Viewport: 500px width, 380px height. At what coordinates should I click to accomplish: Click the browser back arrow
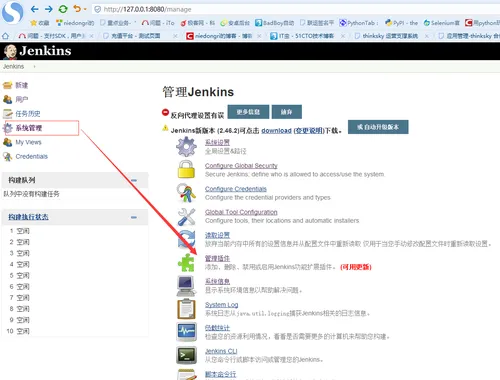[34, 9]
